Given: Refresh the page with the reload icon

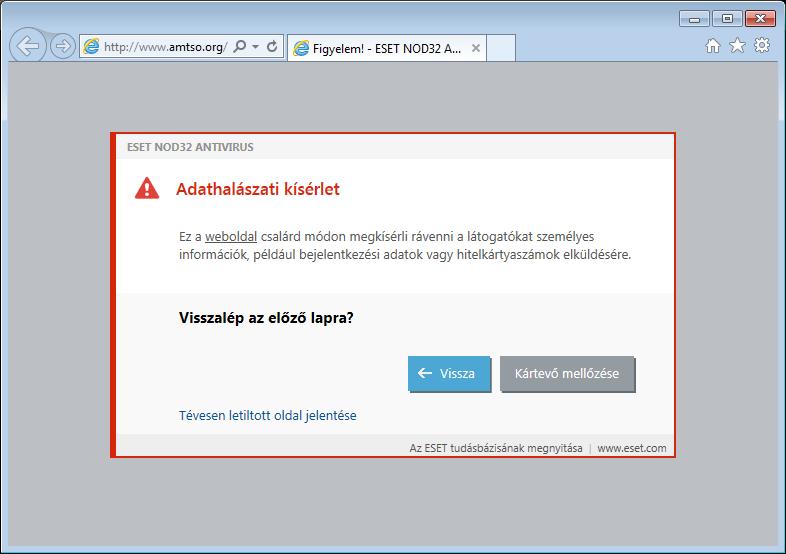Looking at the screenshot, I should (x=272, y=46).
